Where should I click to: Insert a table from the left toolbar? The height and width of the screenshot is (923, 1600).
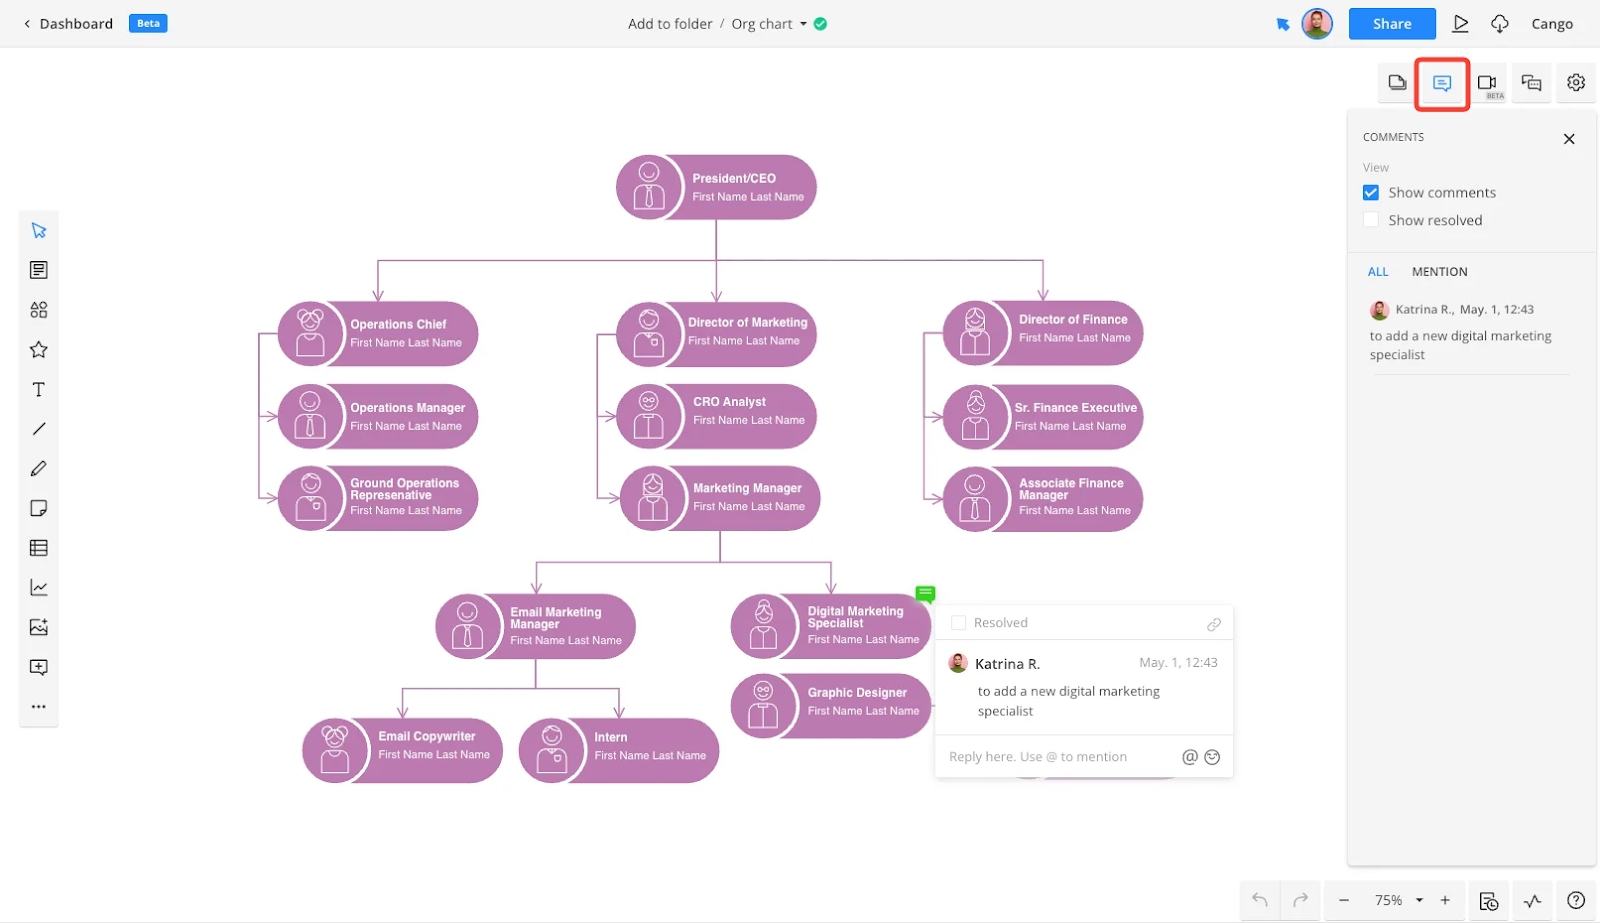click(38, 547)
